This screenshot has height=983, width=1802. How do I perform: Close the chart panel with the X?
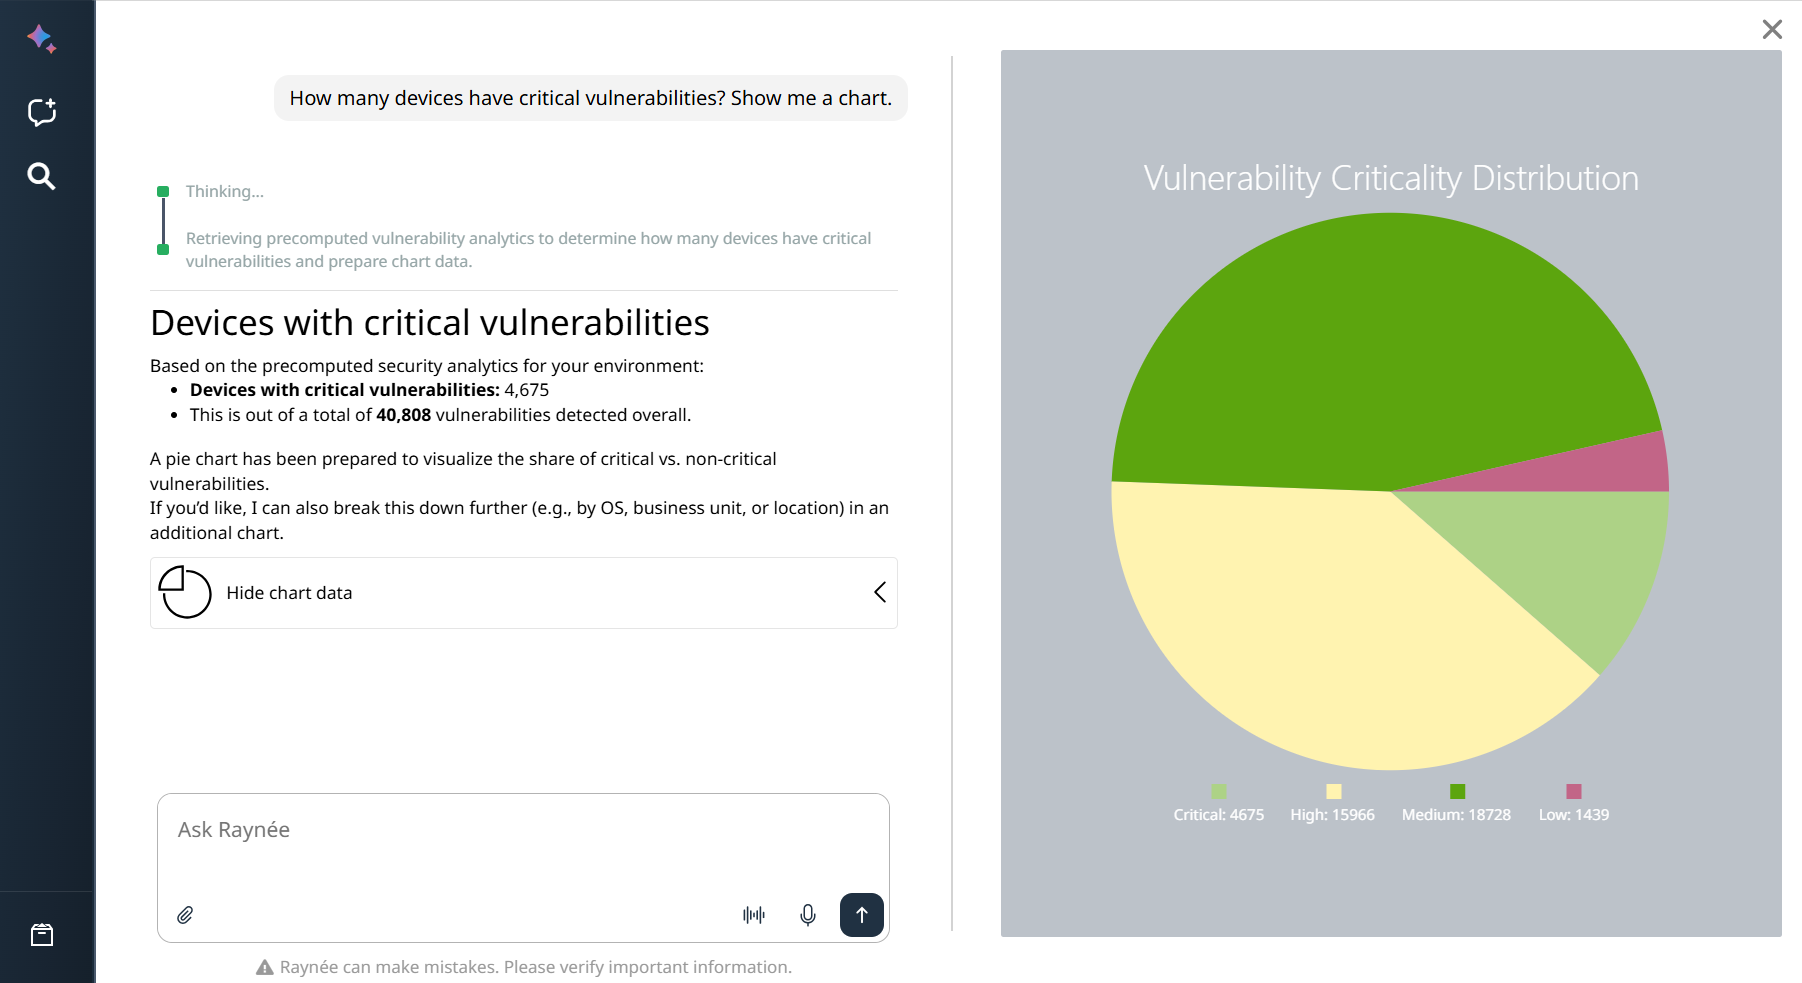(1773, 29)
